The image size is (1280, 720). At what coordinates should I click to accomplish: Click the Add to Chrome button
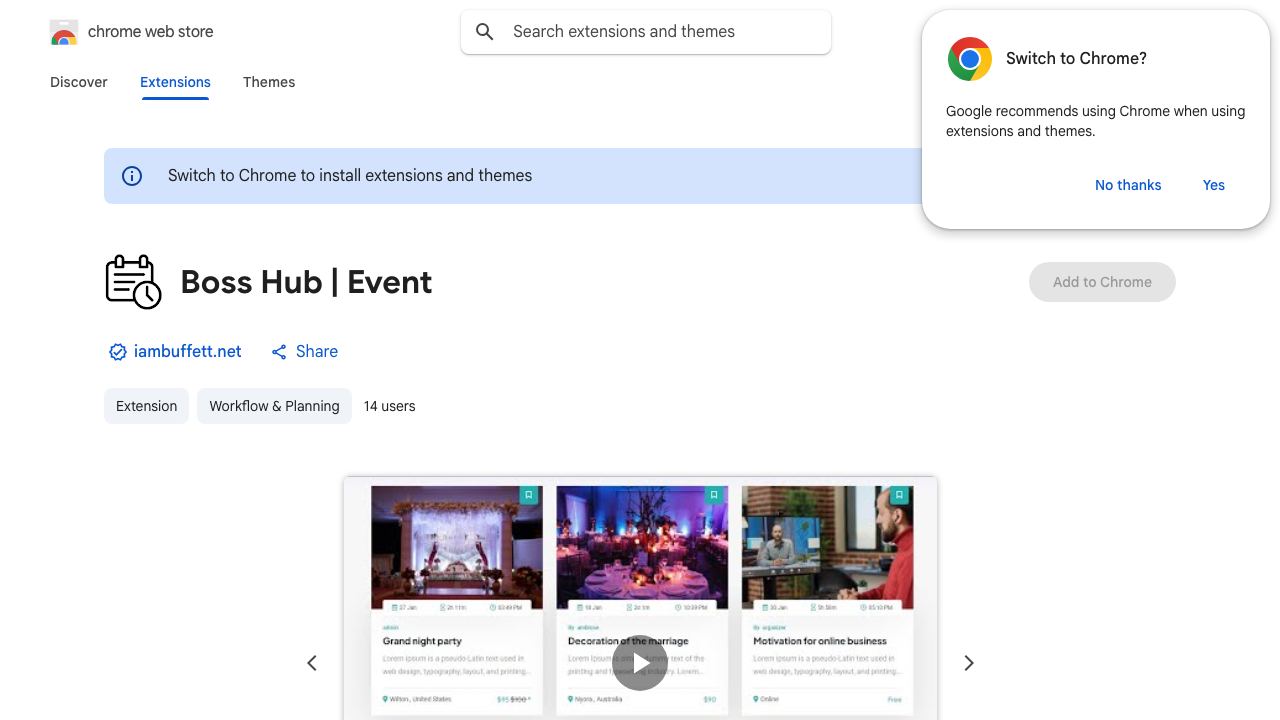point(1102,282)
